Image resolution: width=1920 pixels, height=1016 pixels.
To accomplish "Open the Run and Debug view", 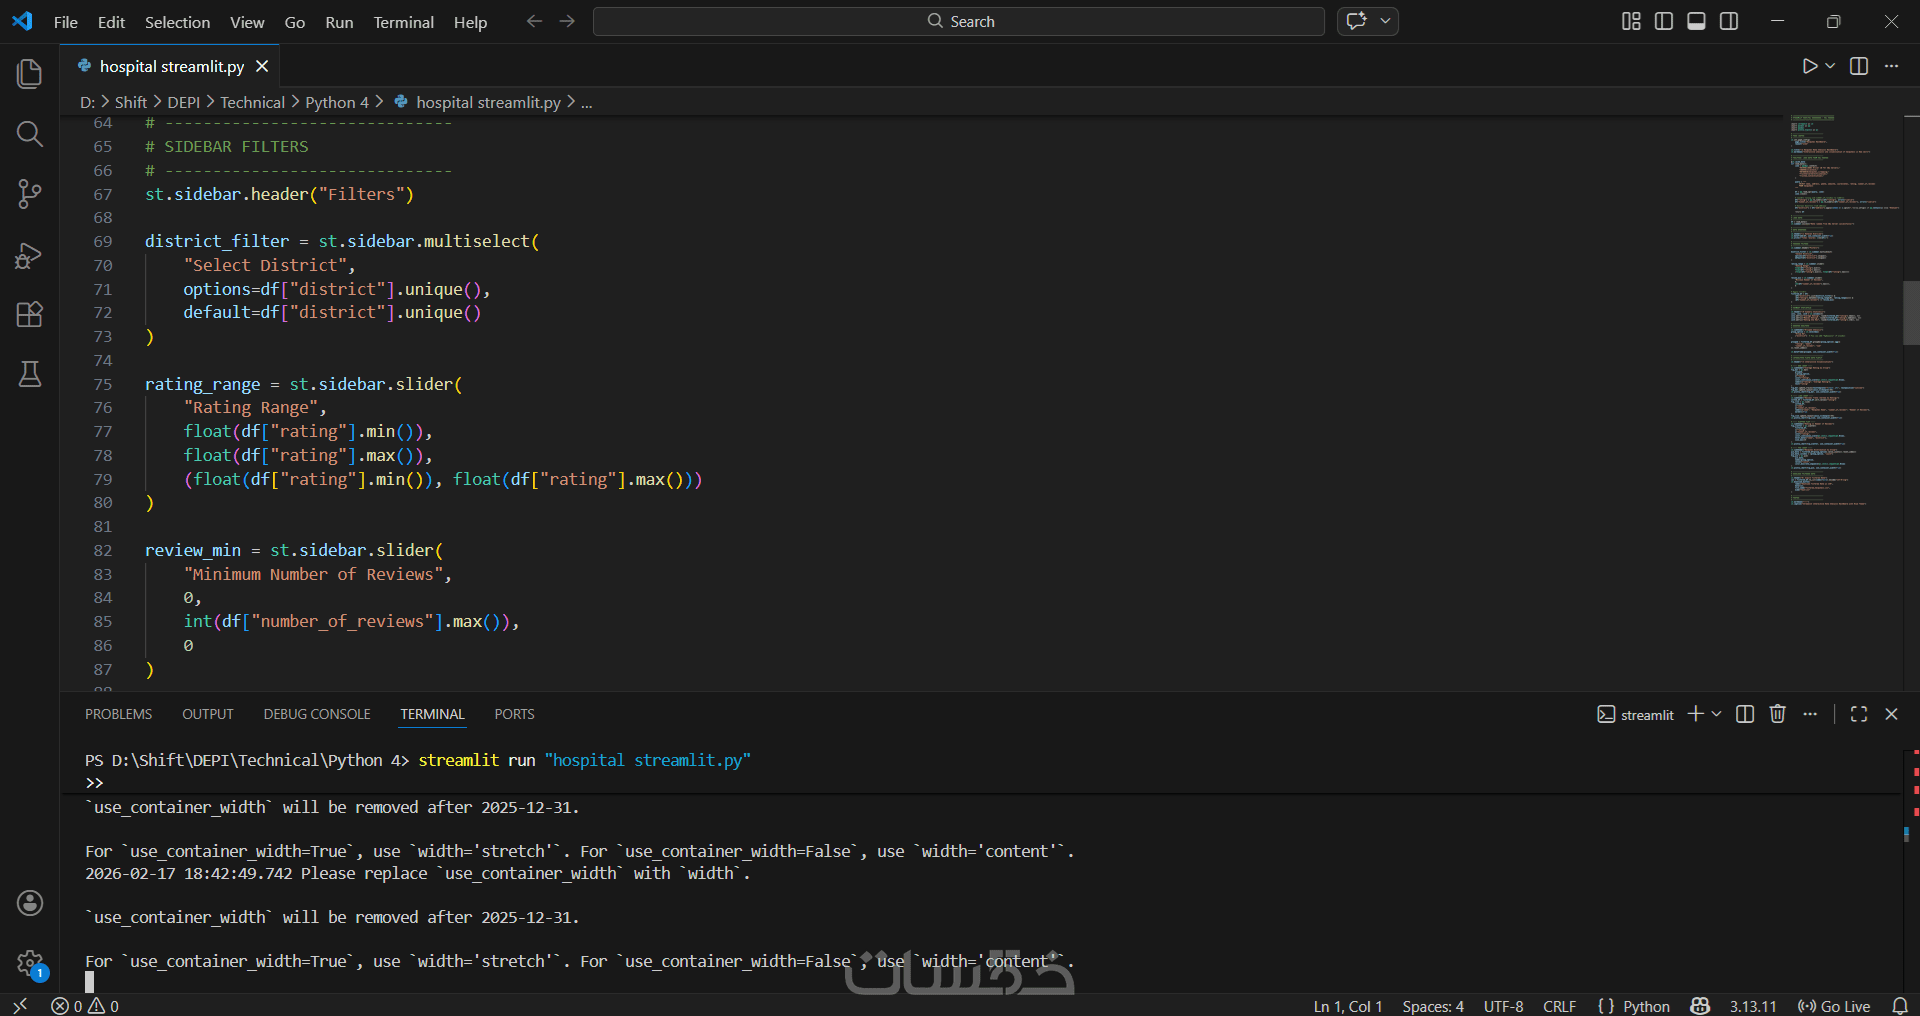I will point(30,256).
